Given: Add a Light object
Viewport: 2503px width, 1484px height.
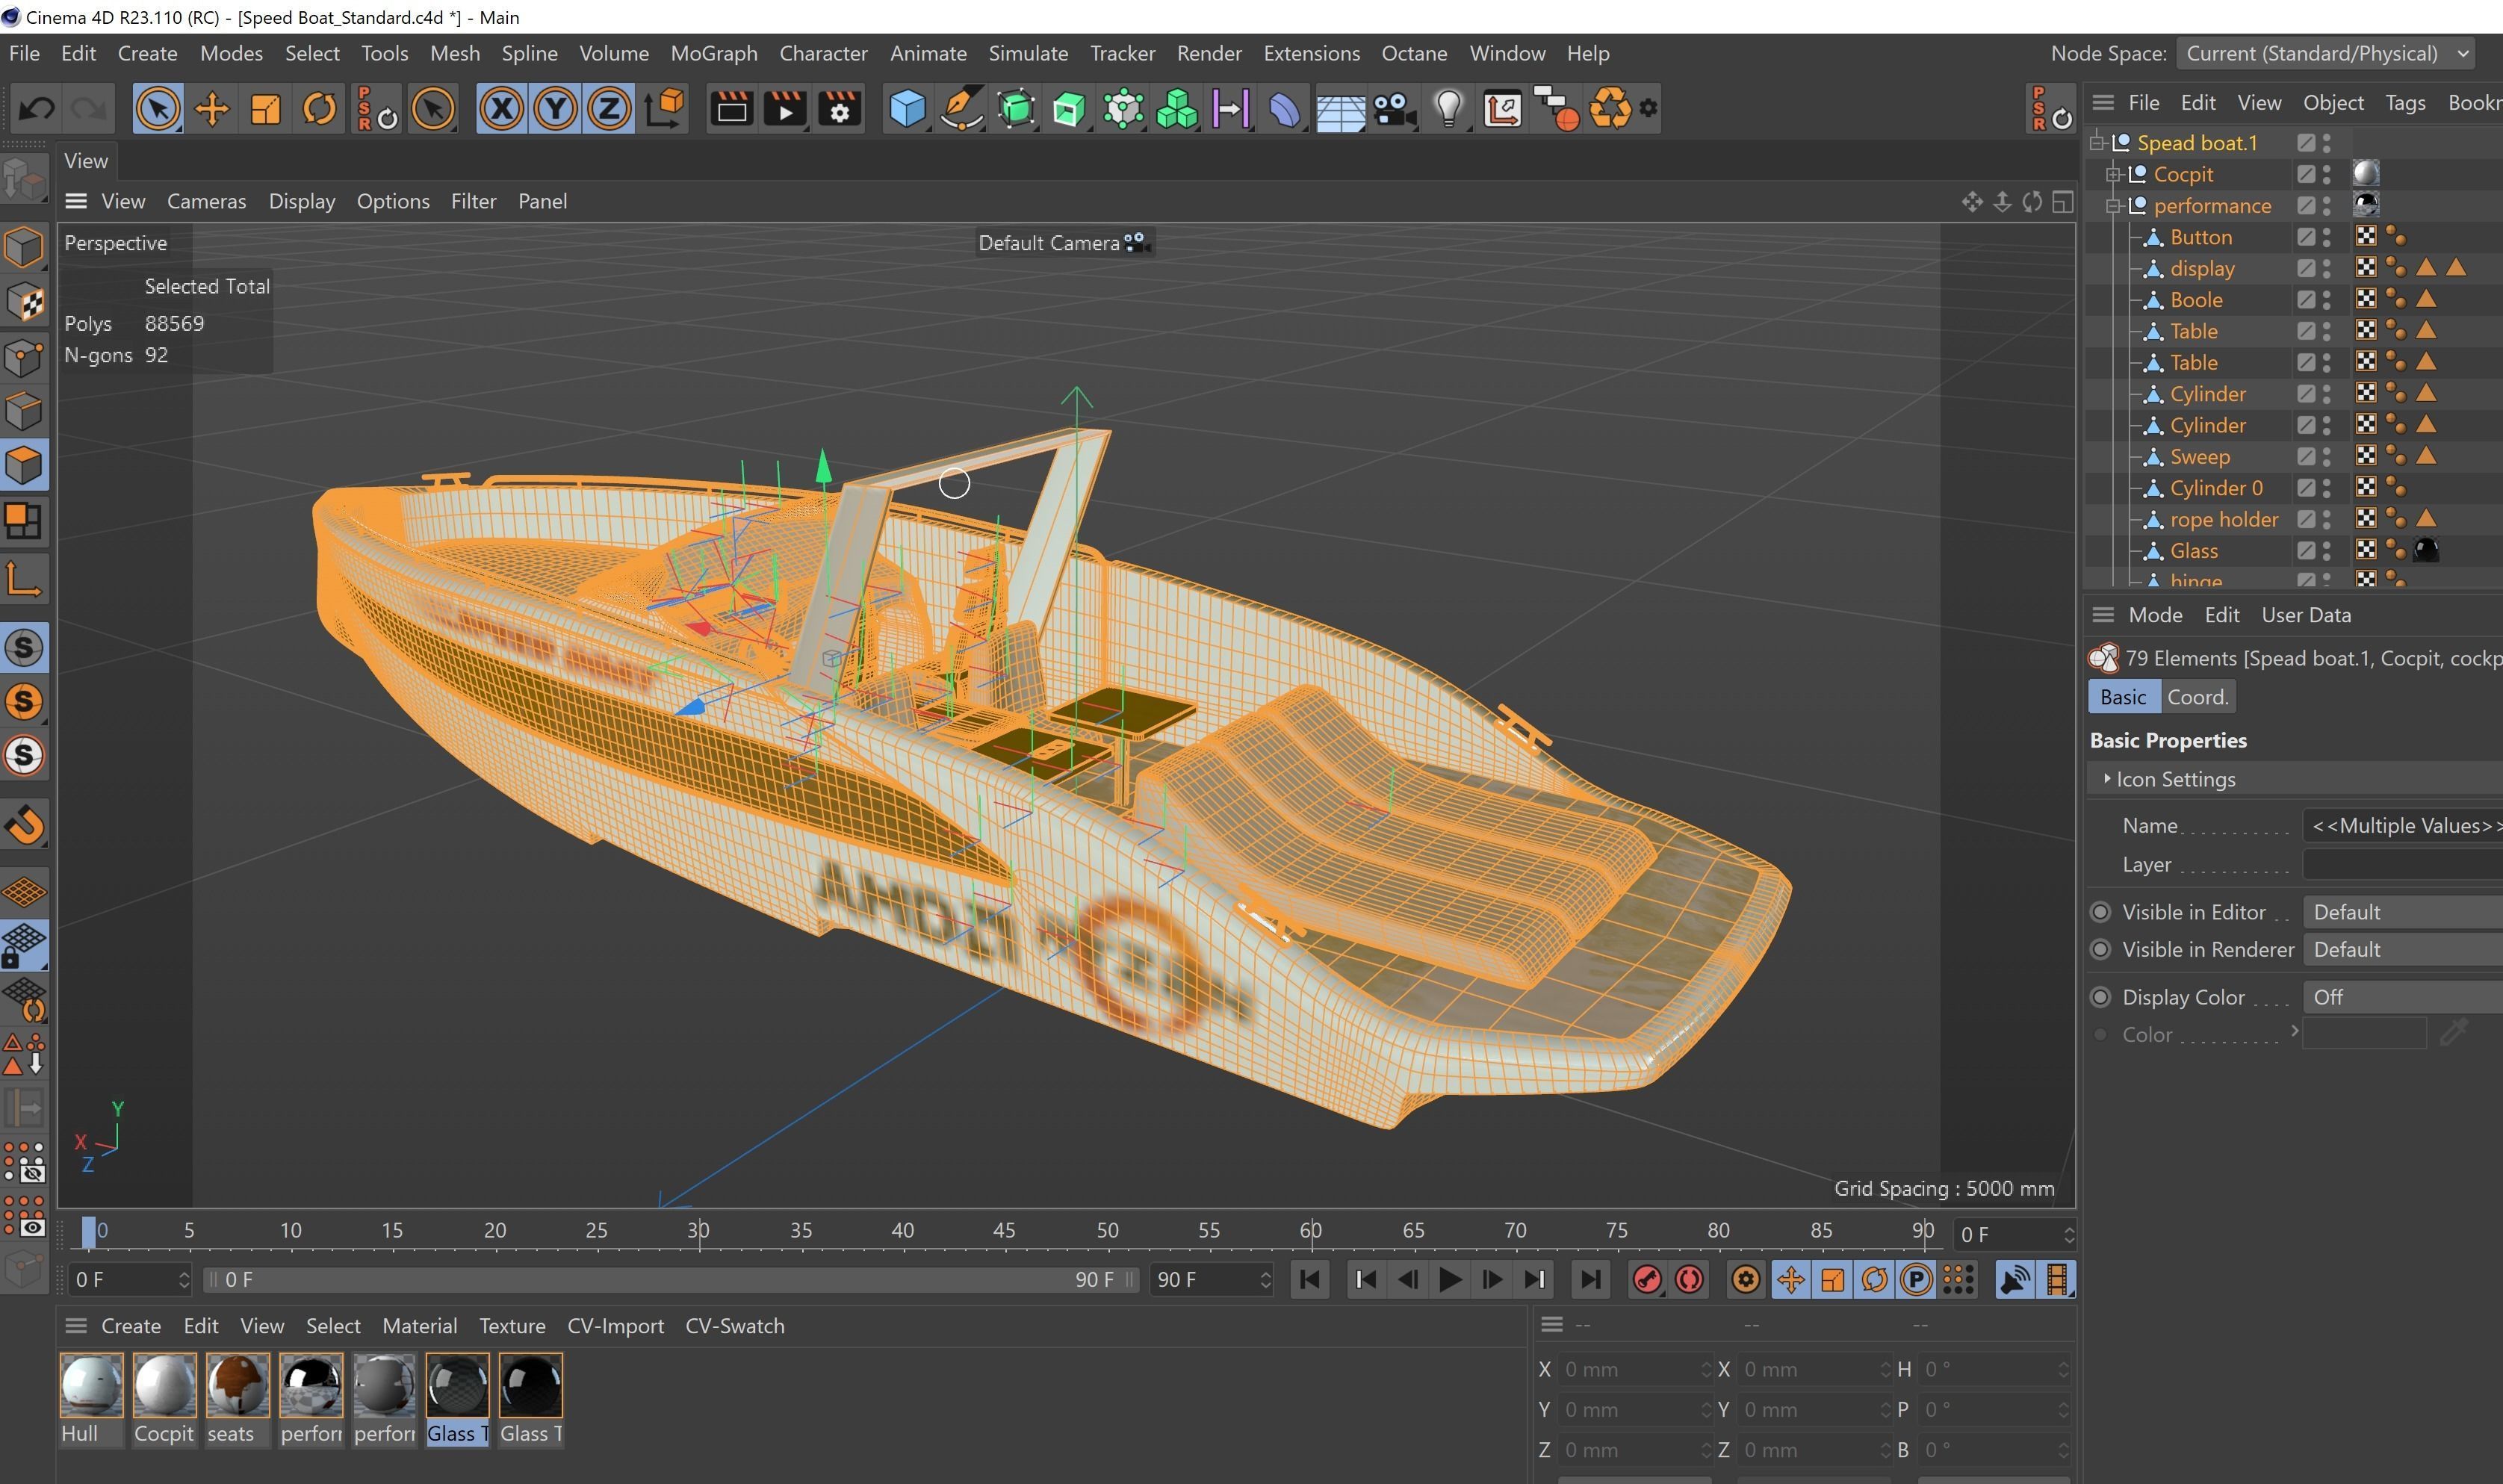Looking at the screenshot, I should click(1449, 108).
